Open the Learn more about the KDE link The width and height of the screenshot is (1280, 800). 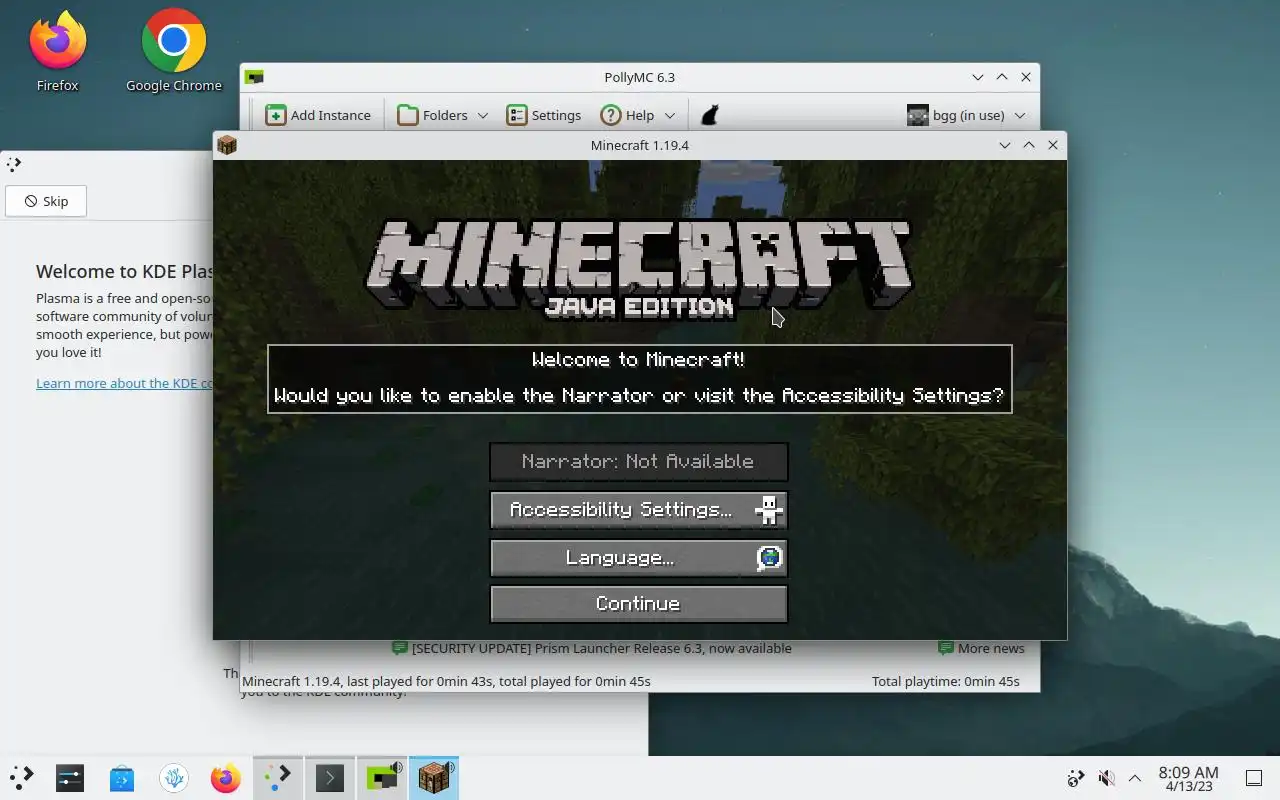[x=124, y=383]
